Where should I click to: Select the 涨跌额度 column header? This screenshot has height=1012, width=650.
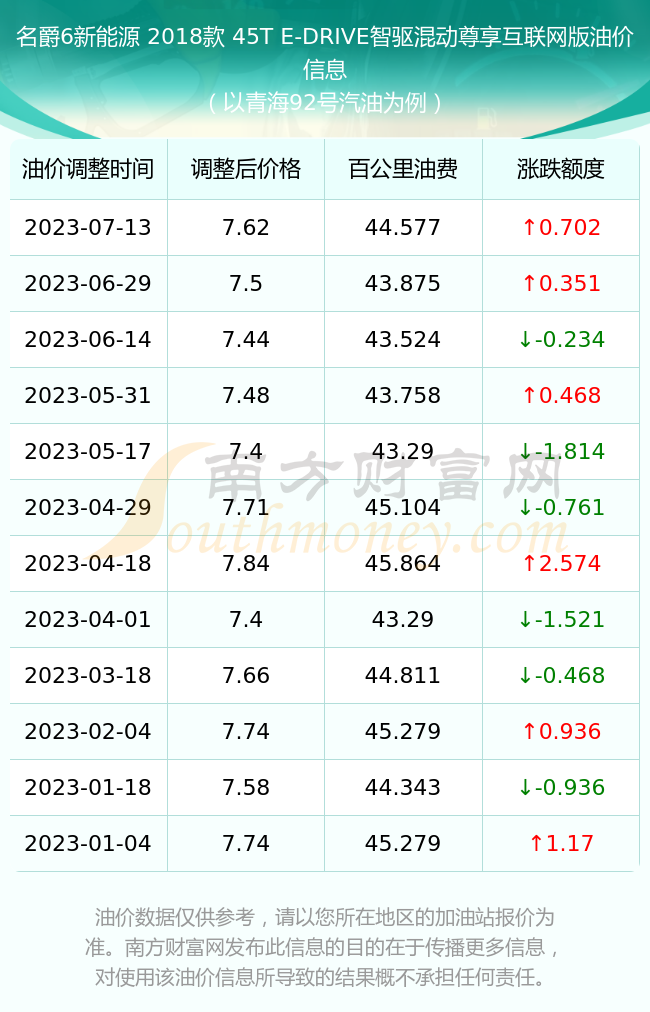pos(560,169)
